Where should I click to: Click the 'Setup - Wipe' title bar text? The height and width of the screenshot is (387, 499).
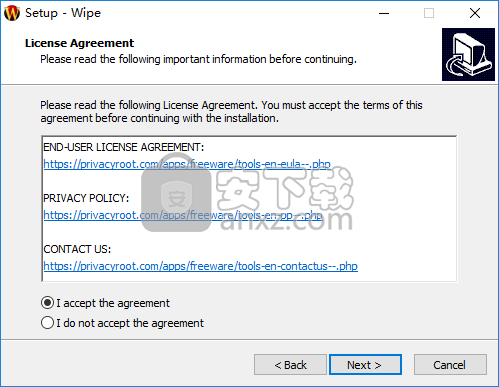pos(63,13)
